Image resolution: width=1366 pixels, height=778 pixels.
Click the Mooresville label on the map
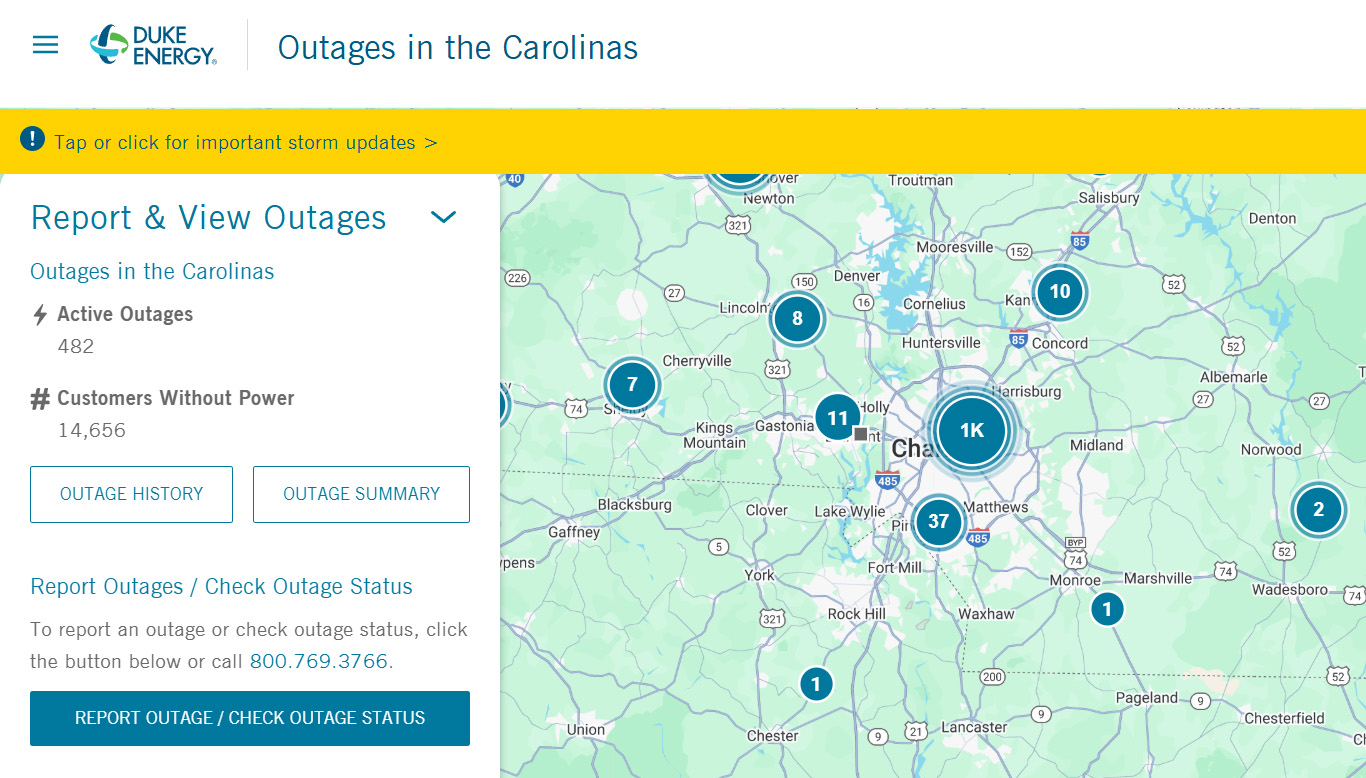click(x=955, y=247)
